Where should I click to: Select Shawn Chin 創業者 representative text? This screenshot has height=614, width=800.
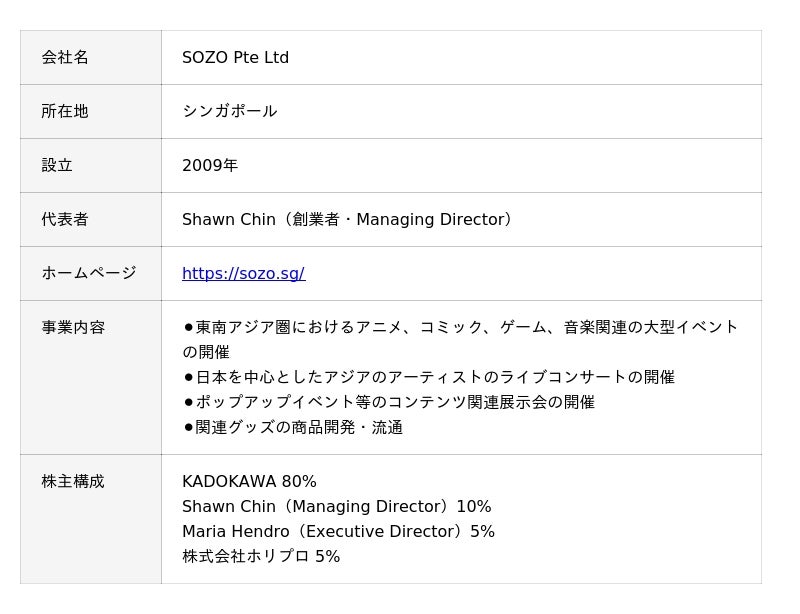[346, 219]
